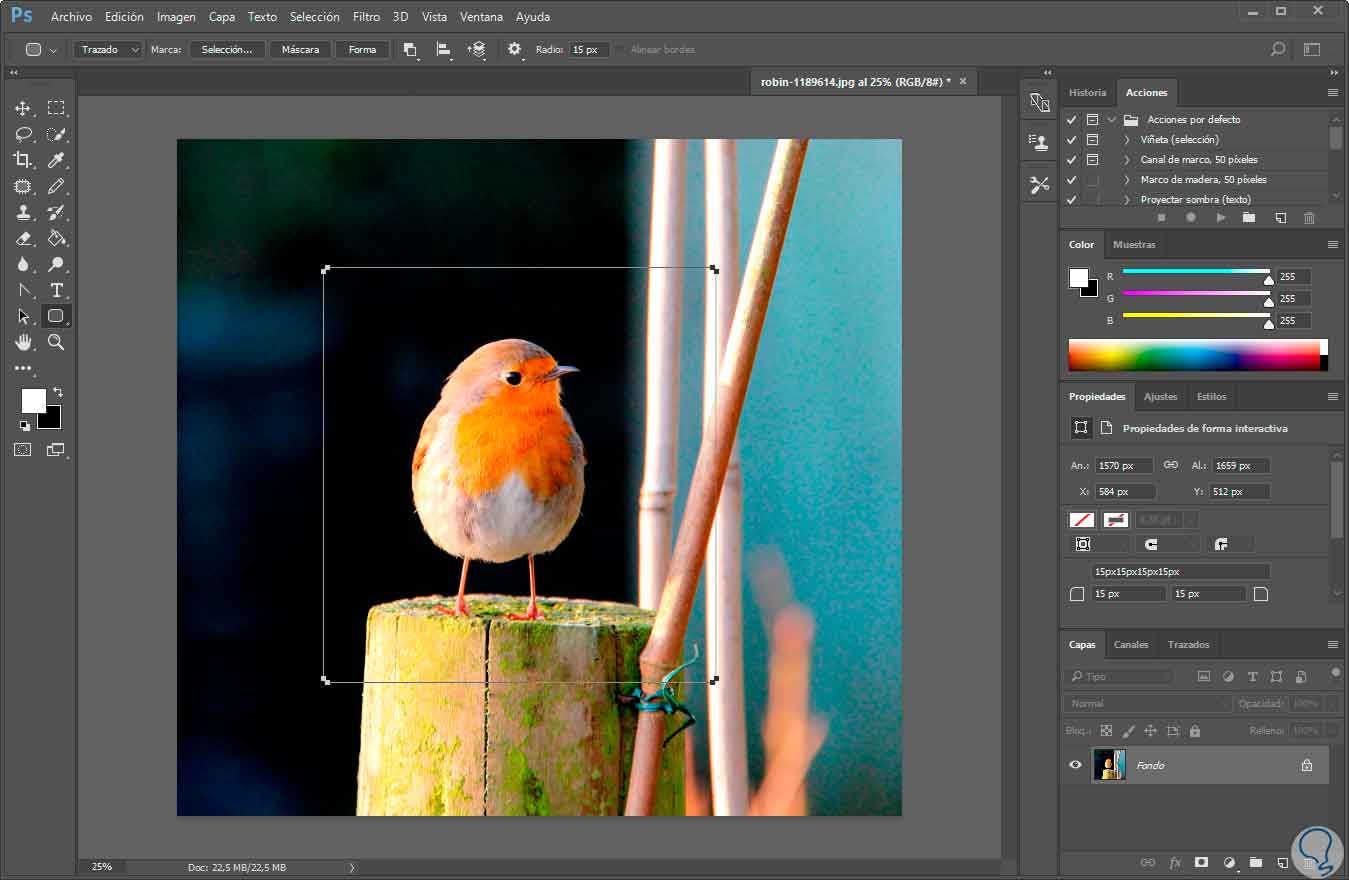Select the Move tool
Image resolution: width=1349 pixels, height=880 pixels.
point(23,108)
